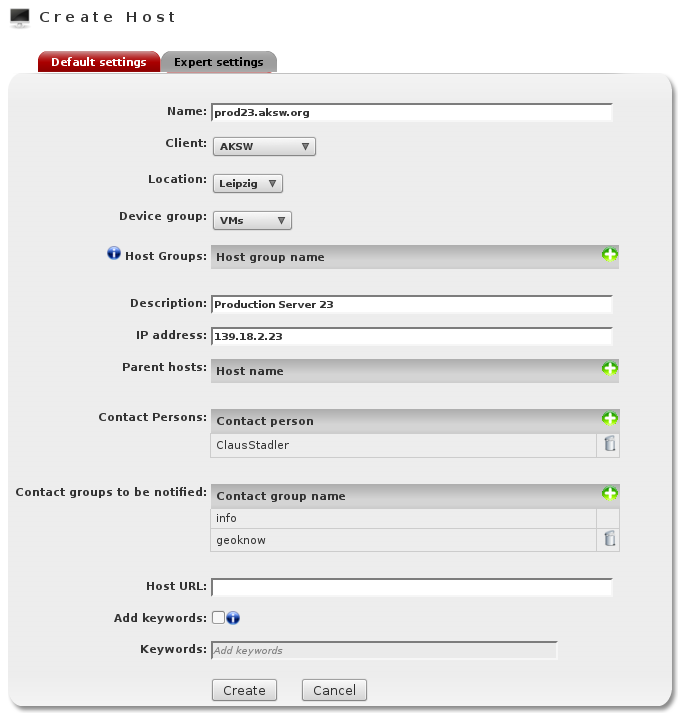Switch to the Default settings tab
Viewport: 686px width, 720px height.
(x=99, y=62)
